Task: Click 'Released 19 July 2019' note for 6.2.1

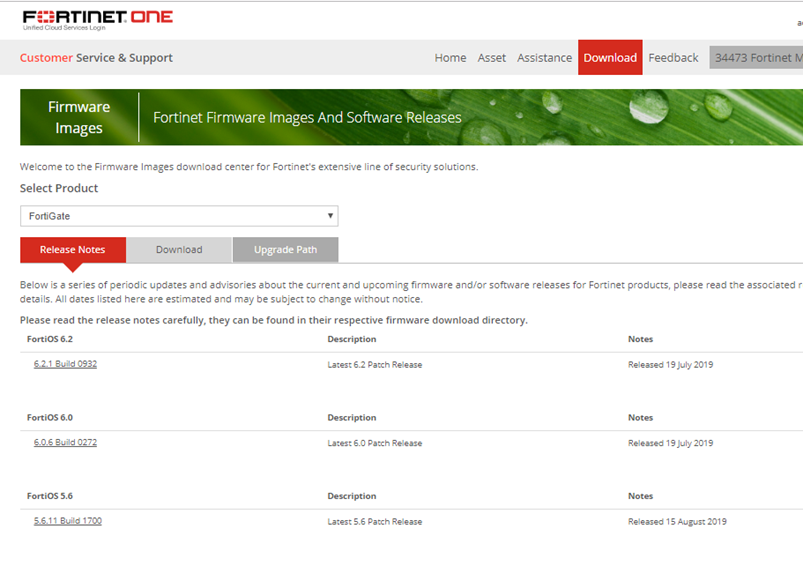Action: tap(670, 365)
